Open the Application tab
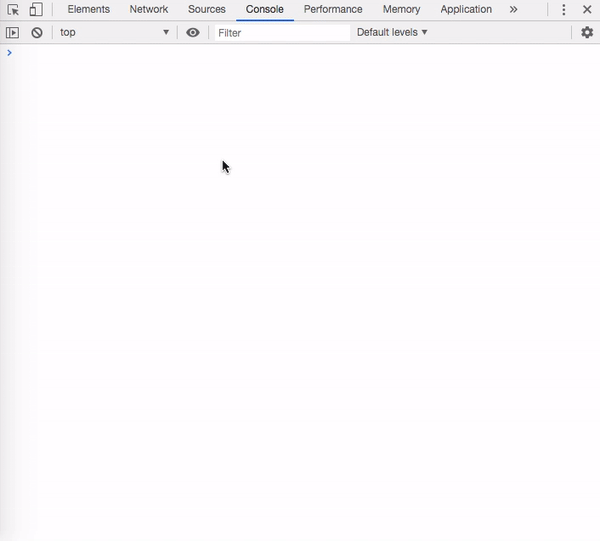The width and height of the screenshot is (600, 541). pos(466,9)
